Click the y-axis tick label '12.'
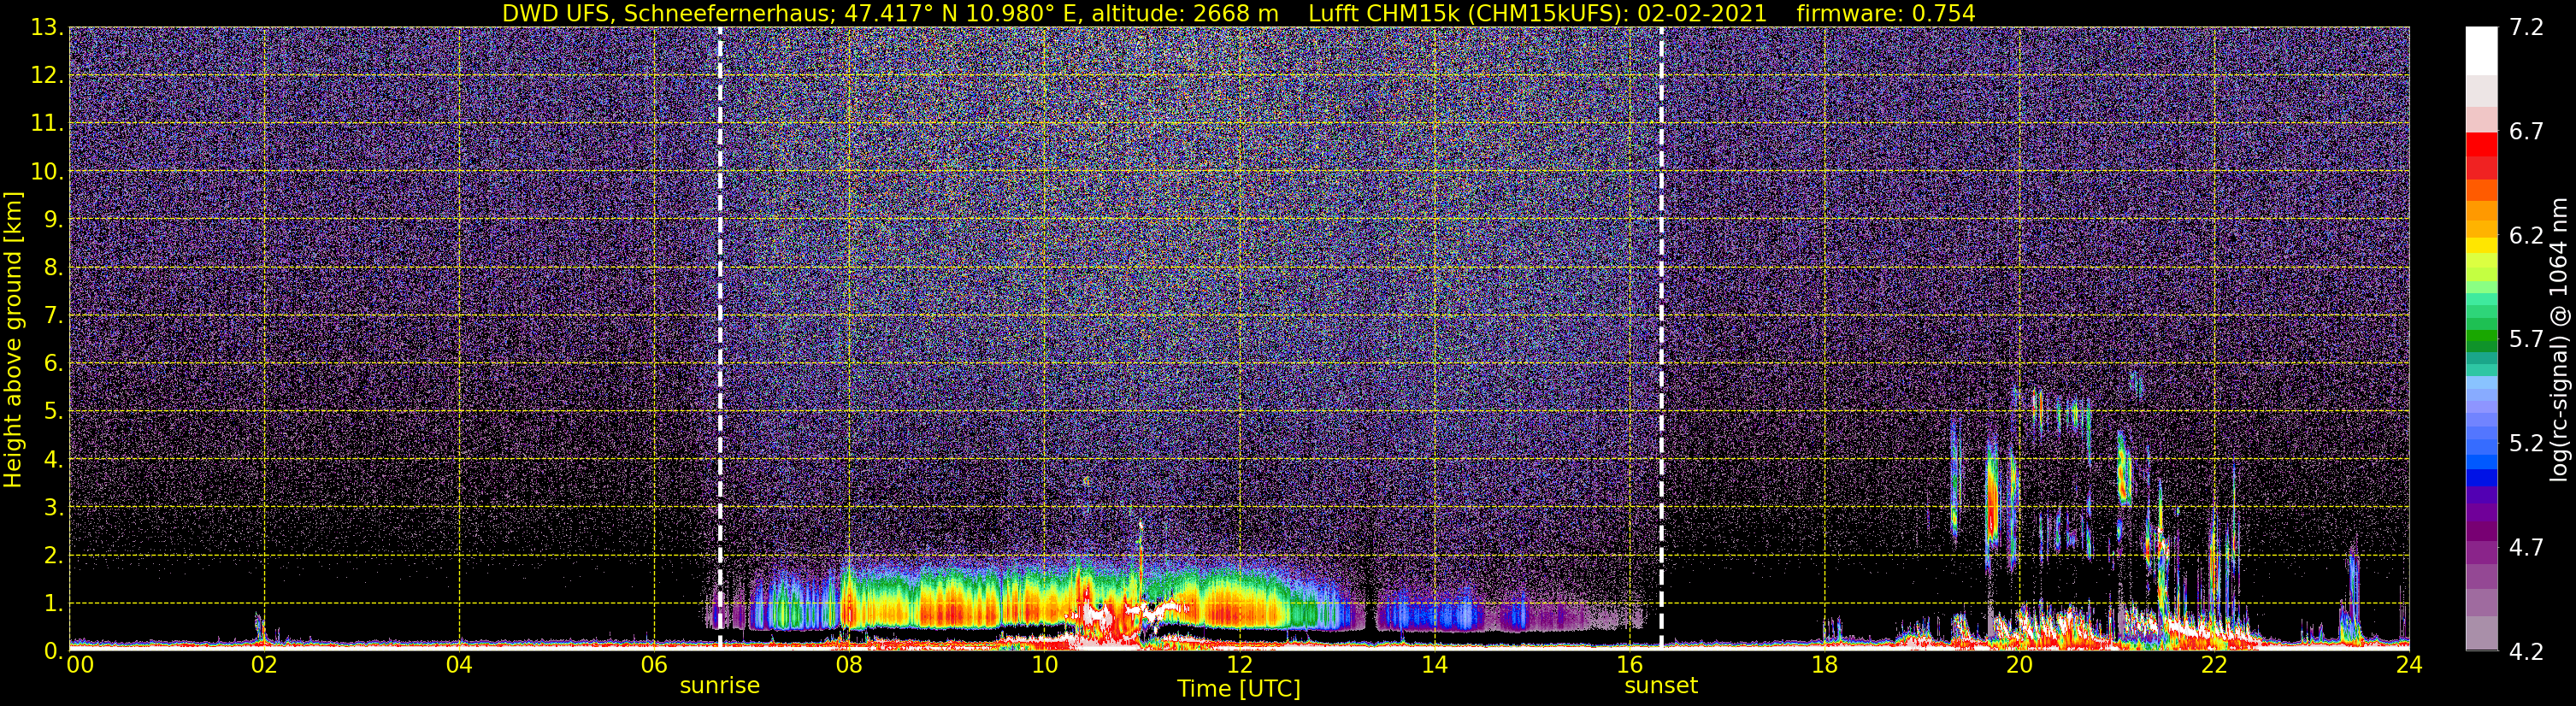 click(x=47, y=75)
